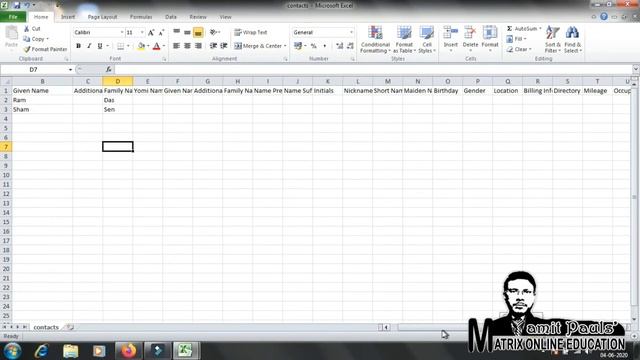Viewport: 640px width, 360px height.
Task: Increase font size with Grow Font
Action: tap(151, 32)
